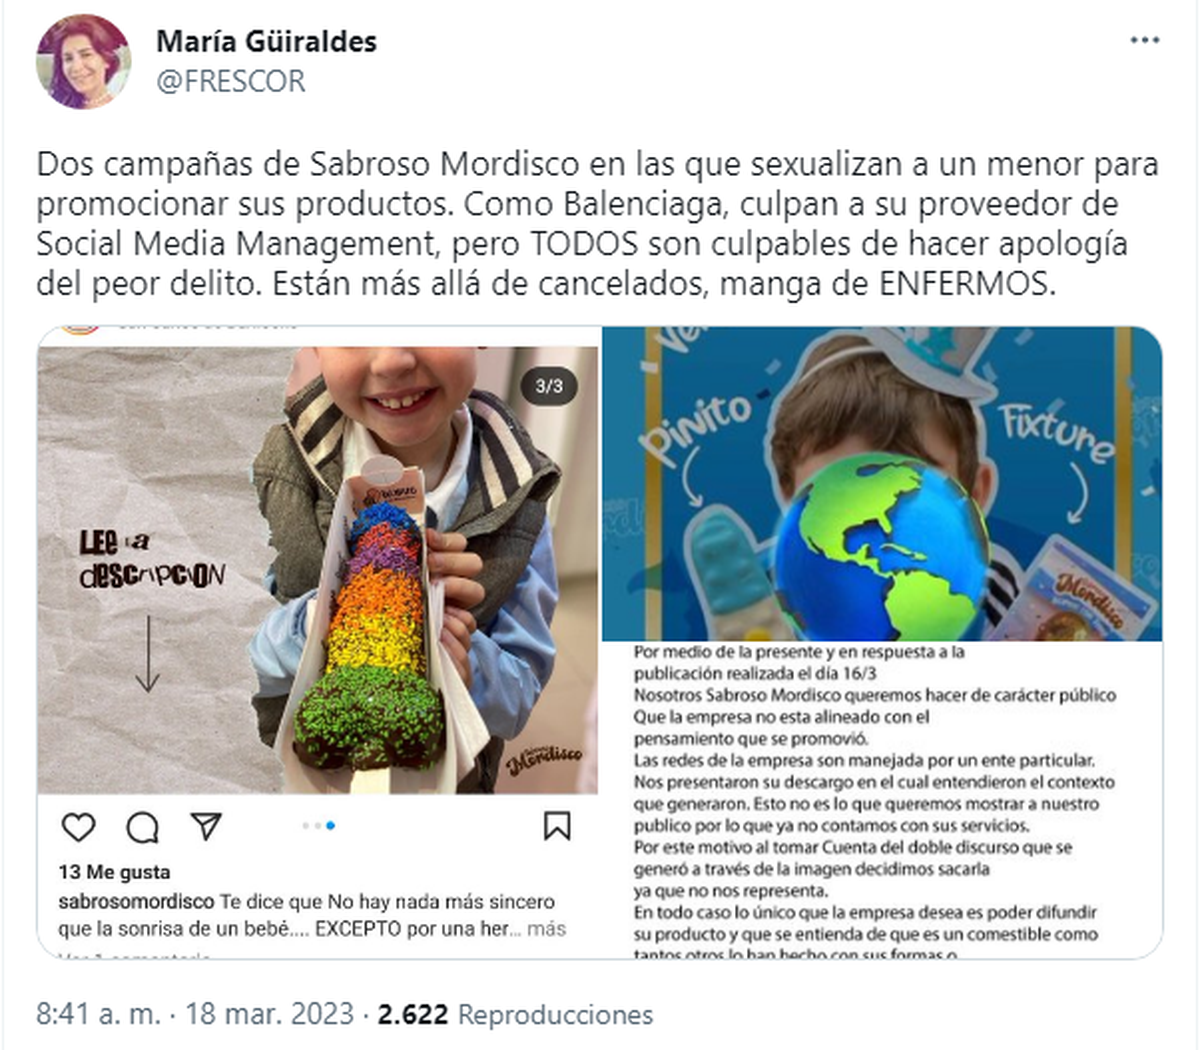This screenshot has height=1050, width=1200.
Task: Select the 3/3 slide counter badge
Action: click(x=549, y=386)
